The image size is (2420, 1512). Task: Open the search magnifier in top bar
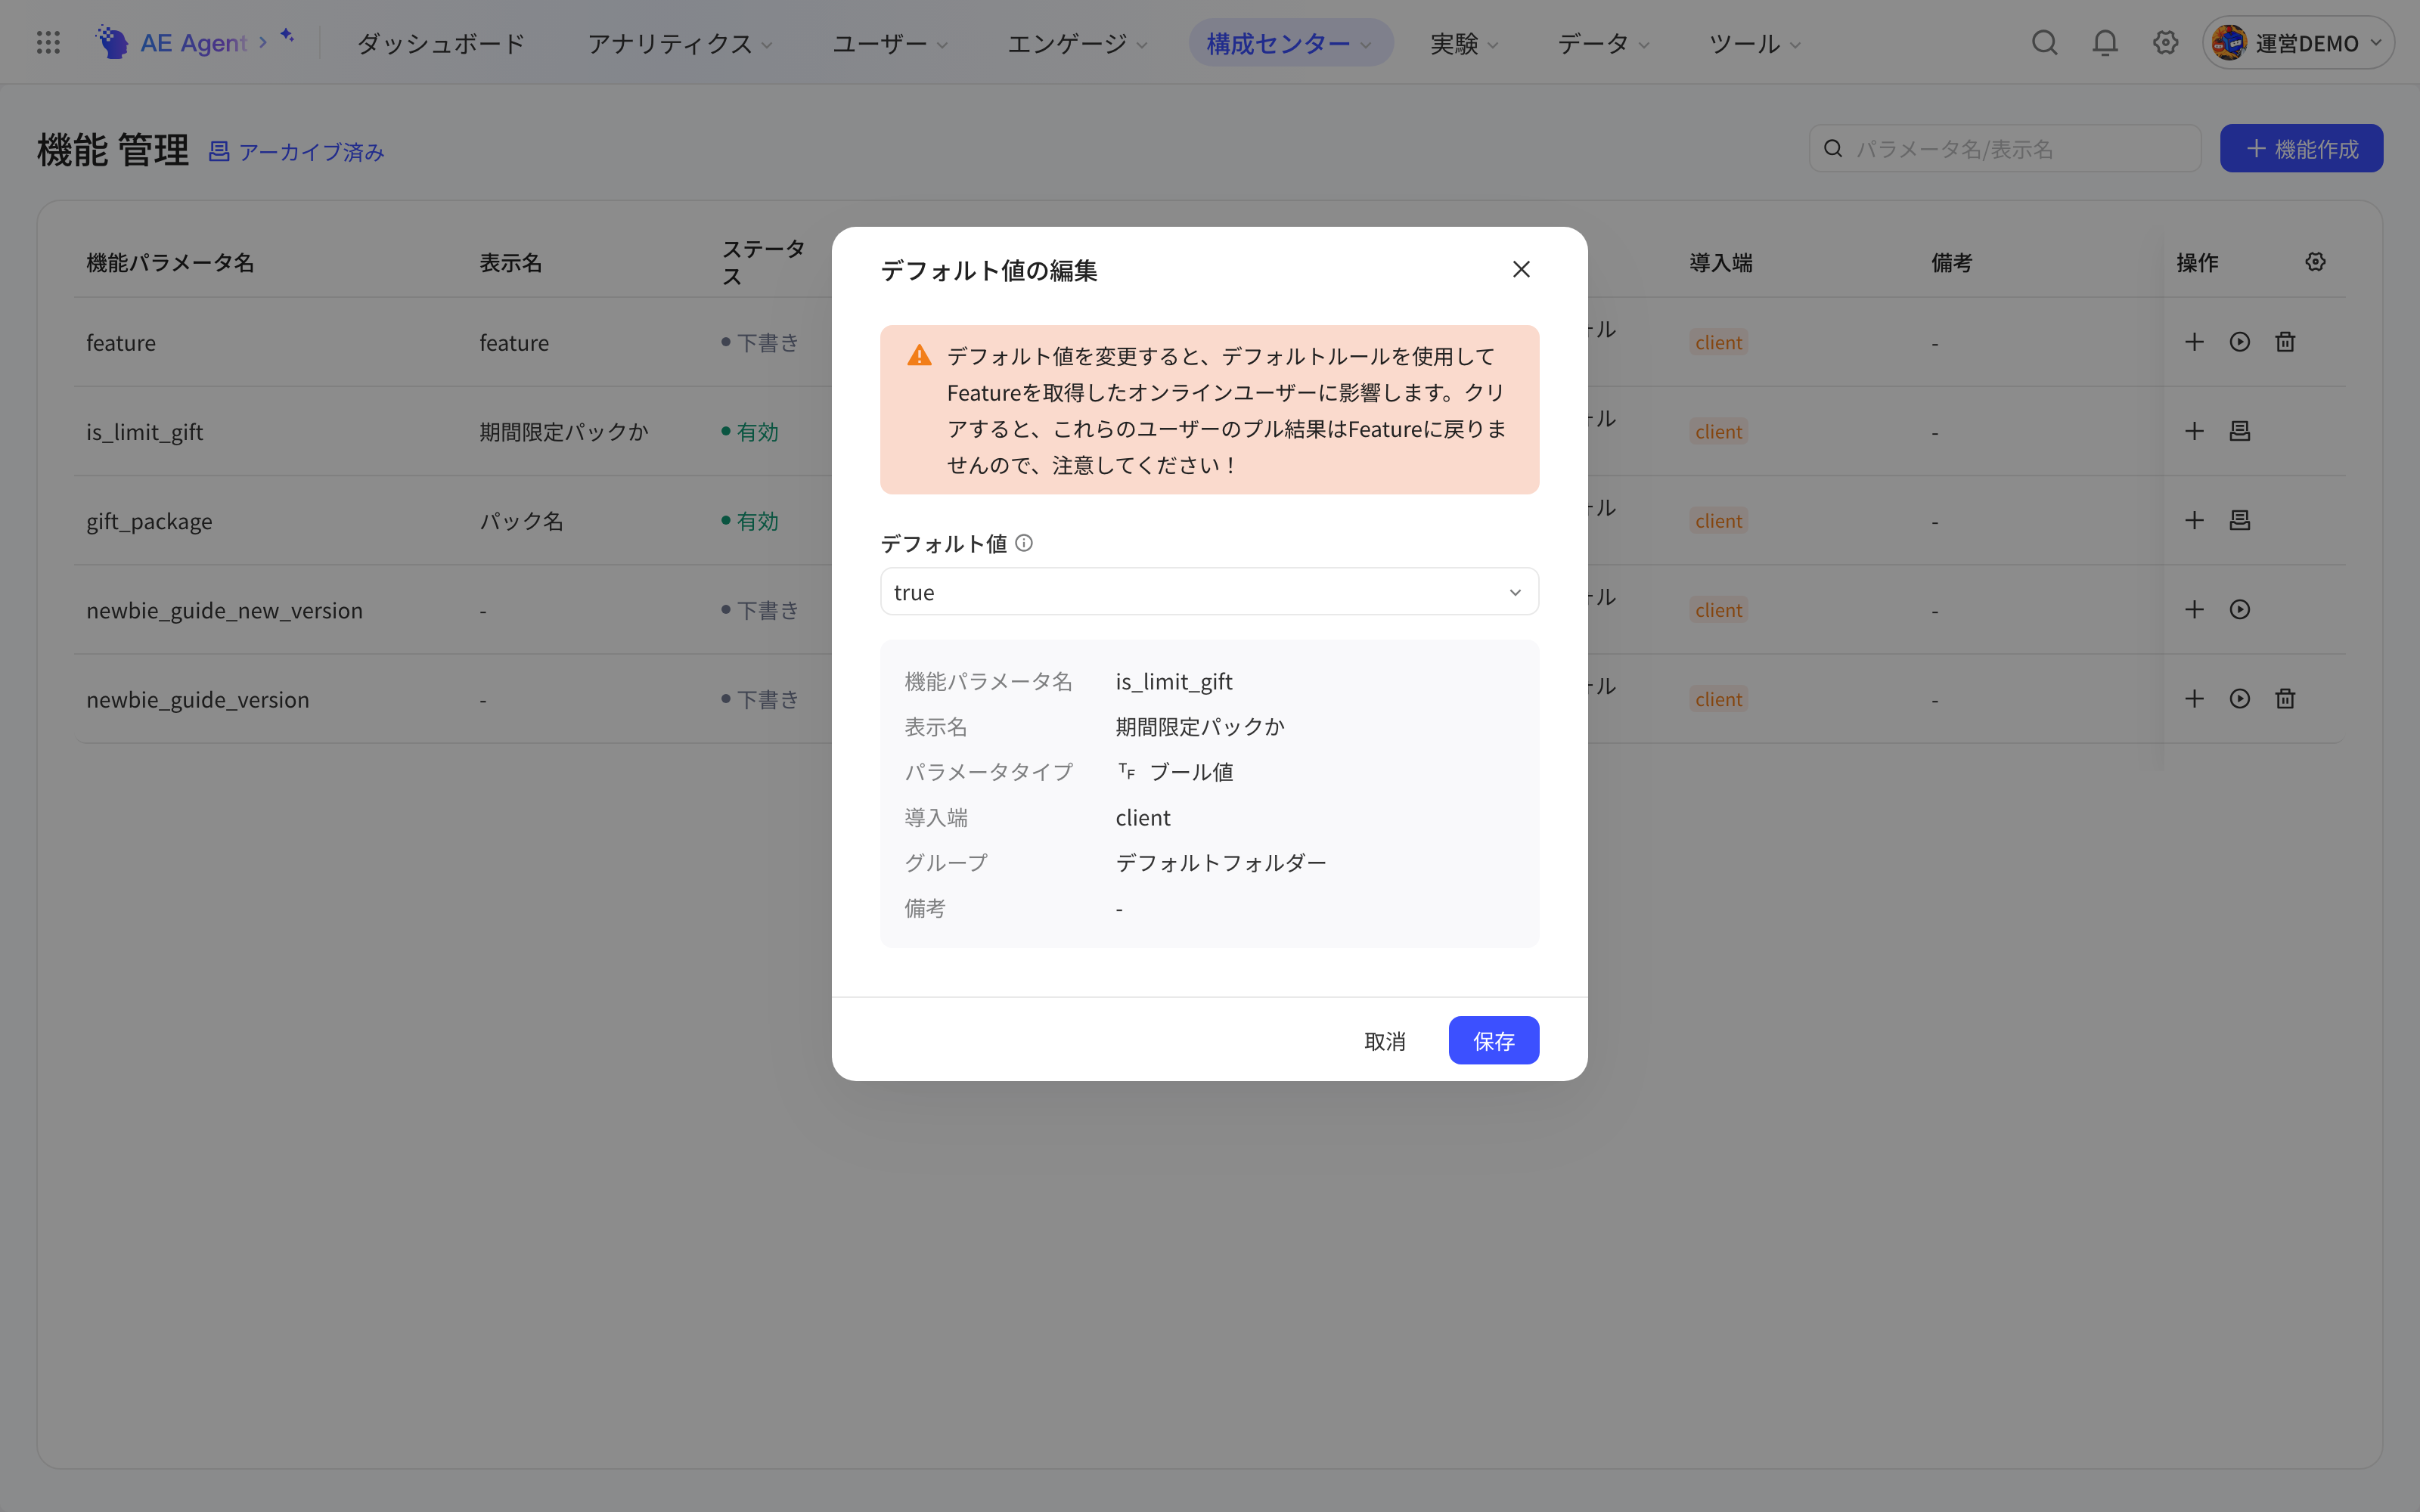tap(2044, 42)
